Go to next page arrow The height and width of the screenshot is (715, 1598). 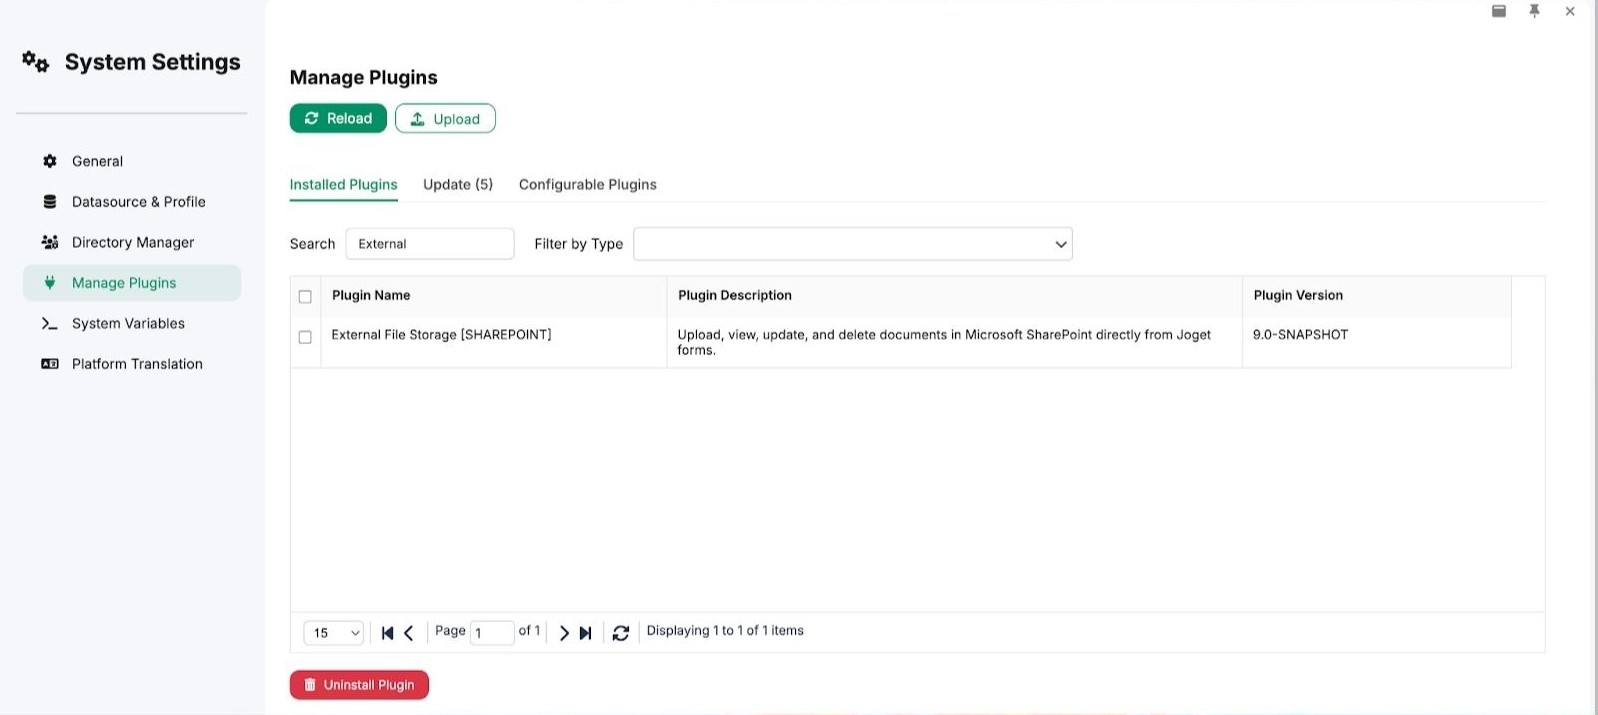coord(564,633)
